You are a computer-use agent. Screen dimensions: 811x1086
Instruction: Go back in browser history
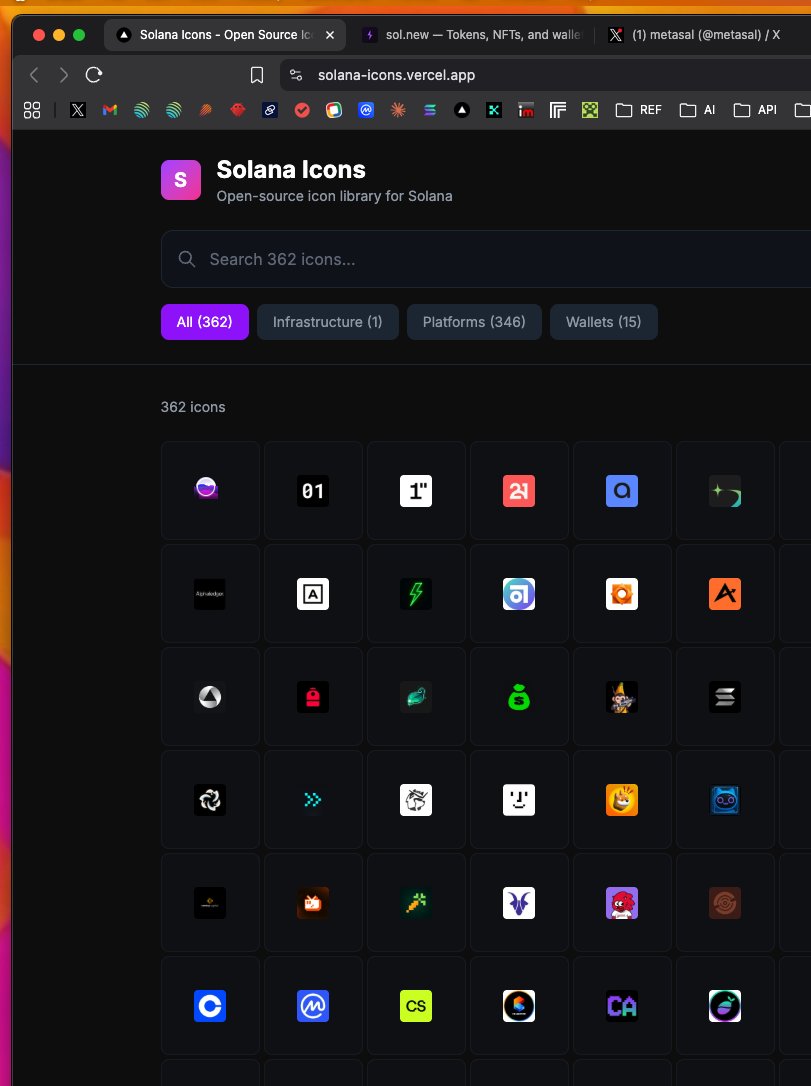pos(34,75)
